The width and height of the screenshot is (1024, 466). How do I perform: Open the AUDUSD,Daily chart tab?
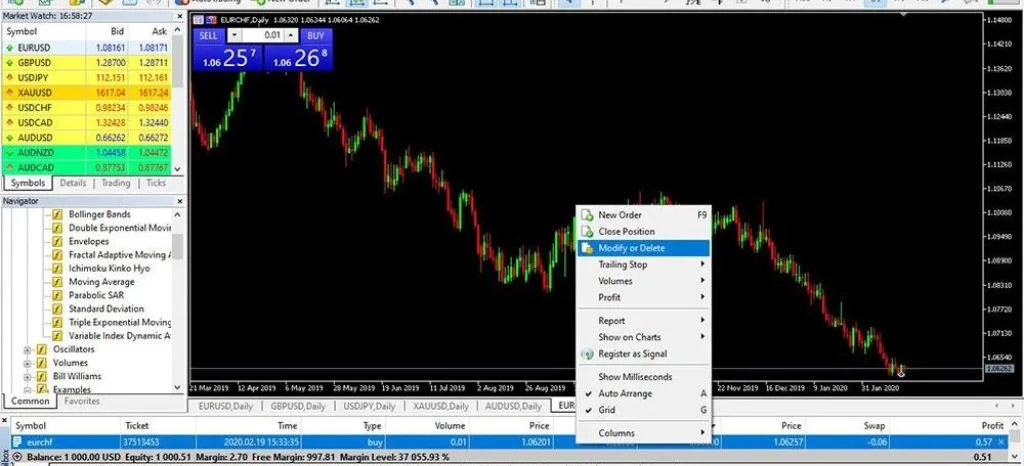click(513, 406)
